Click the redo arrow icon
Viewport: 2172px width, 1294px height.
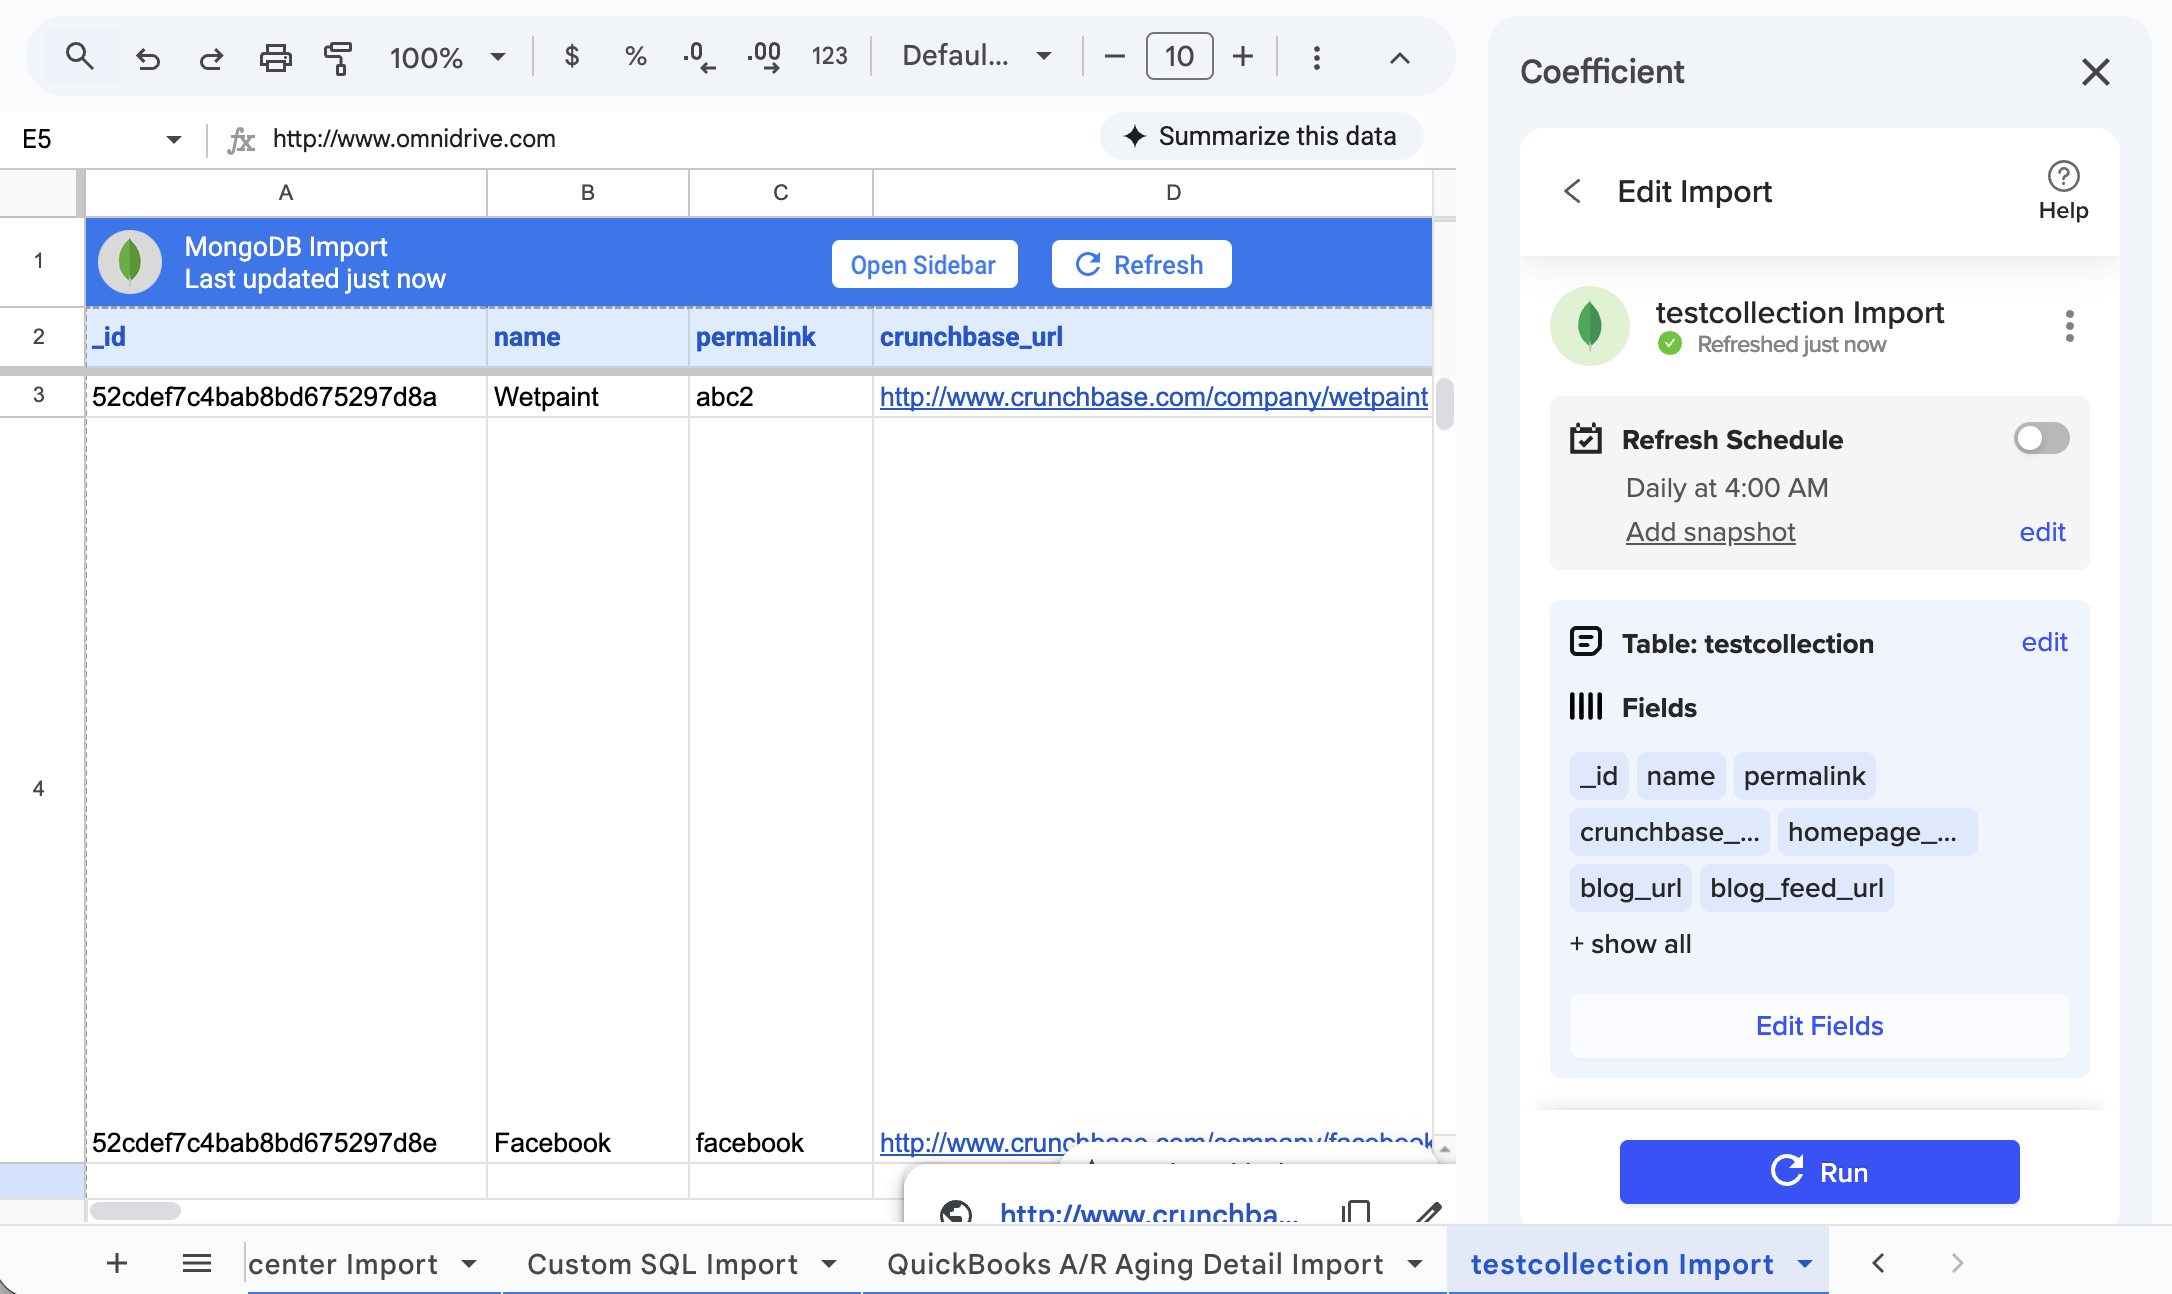coord(211,57)
